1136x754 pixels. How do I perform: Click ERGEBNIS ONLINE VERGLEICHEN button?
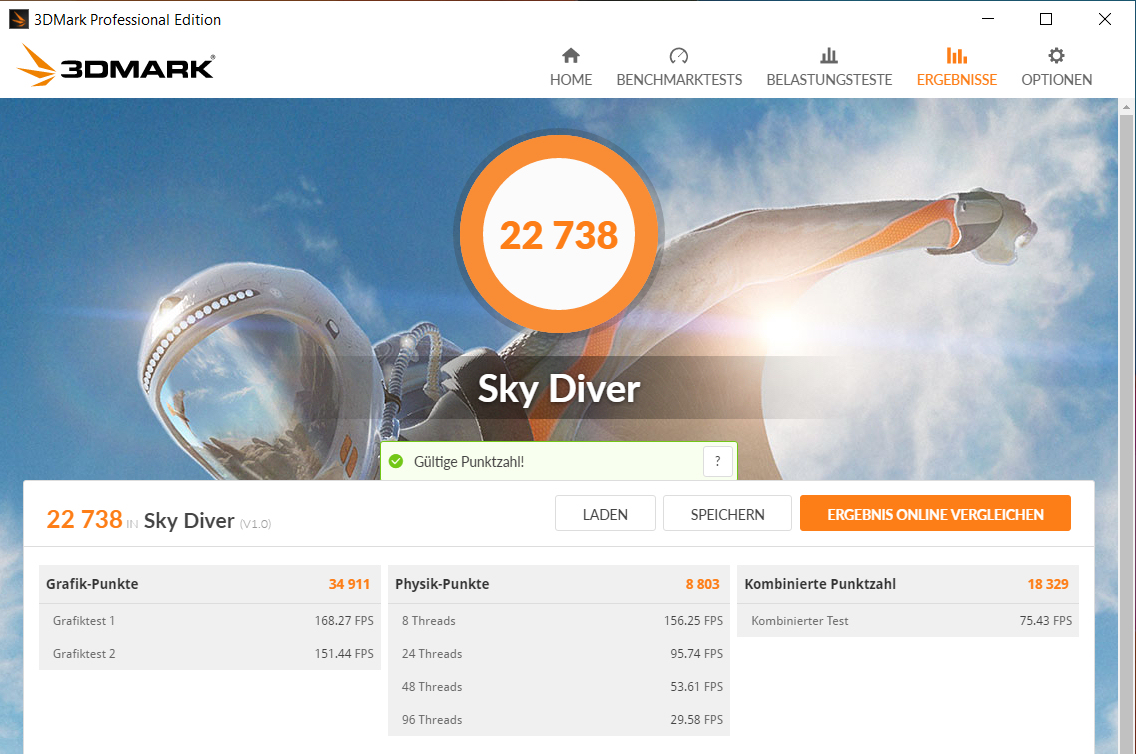tap(935, 514)
